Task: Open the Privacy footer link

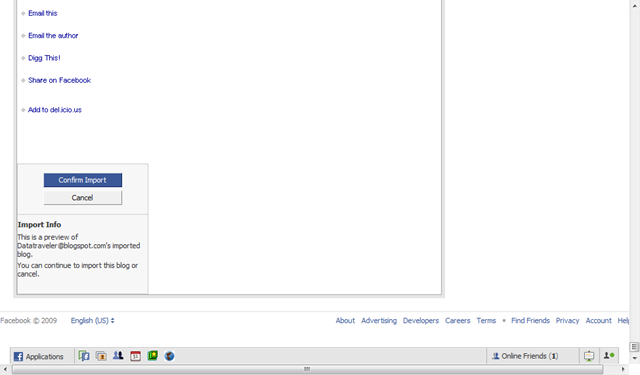Action: tap(567, 321)
